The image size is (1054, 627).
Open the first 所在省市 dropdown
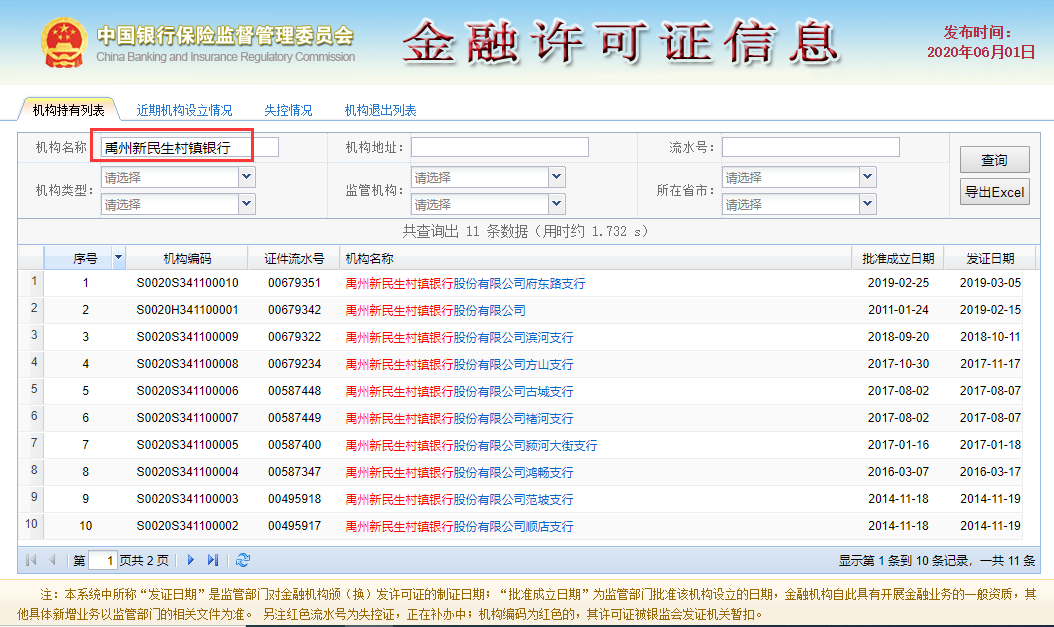point(868,177)
